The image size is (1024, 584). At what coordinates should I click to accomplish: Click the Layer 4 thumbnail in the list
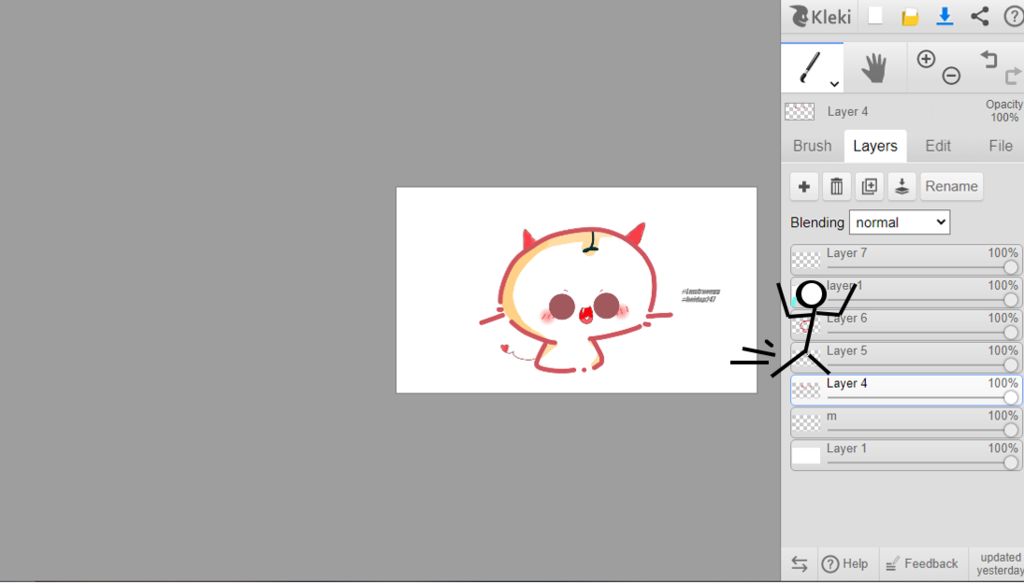tap(806, 390)
